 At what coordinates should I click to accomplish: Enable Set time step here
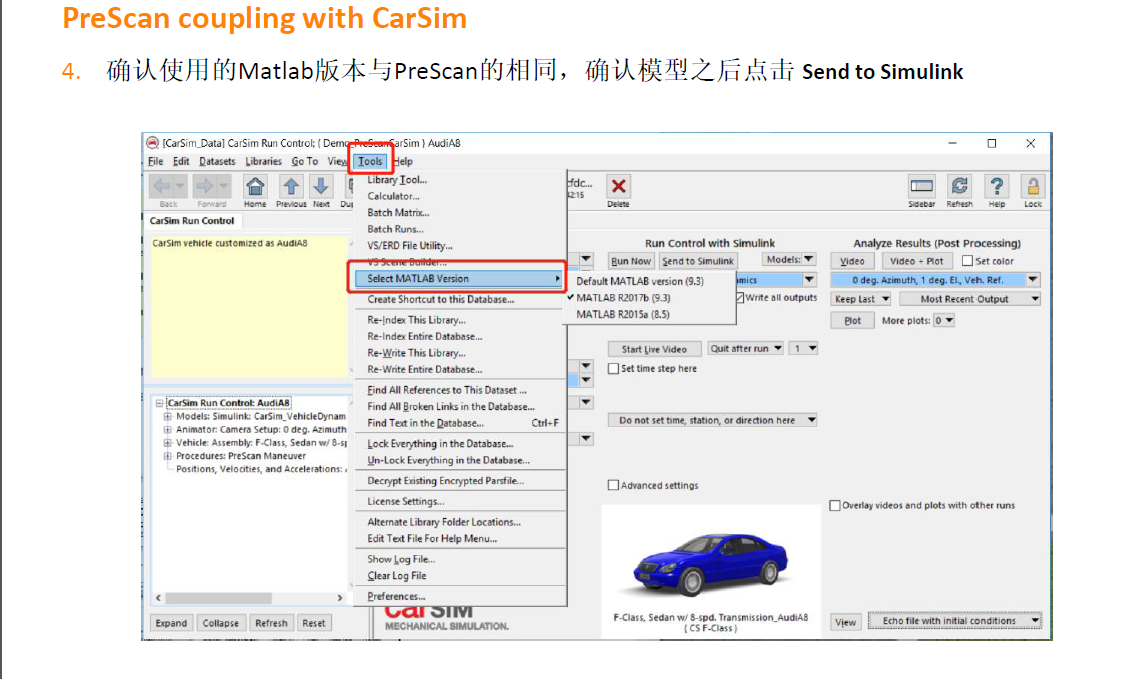click(x=613, y=367)
